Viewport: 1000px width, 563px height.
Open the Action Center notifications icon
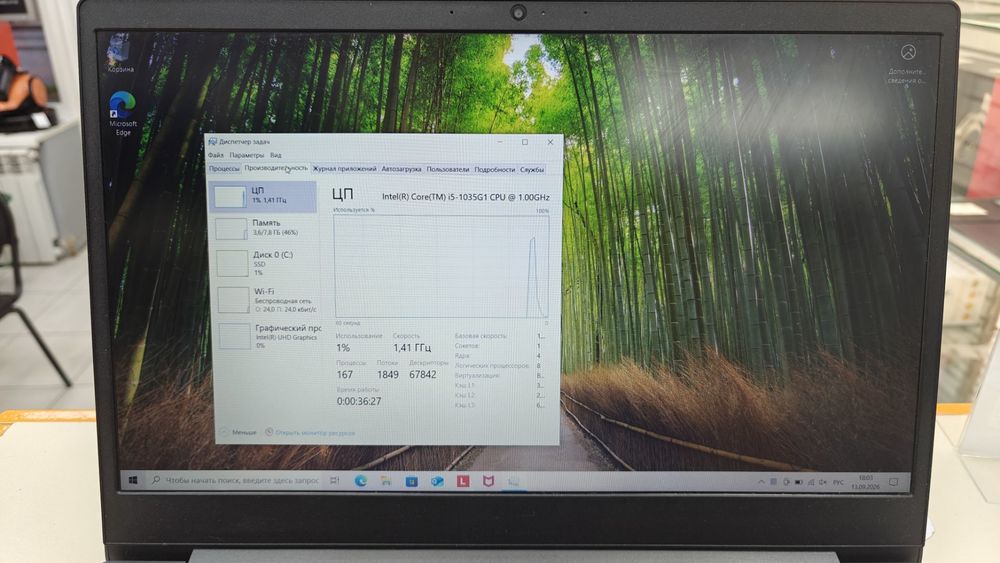(893, 482)
